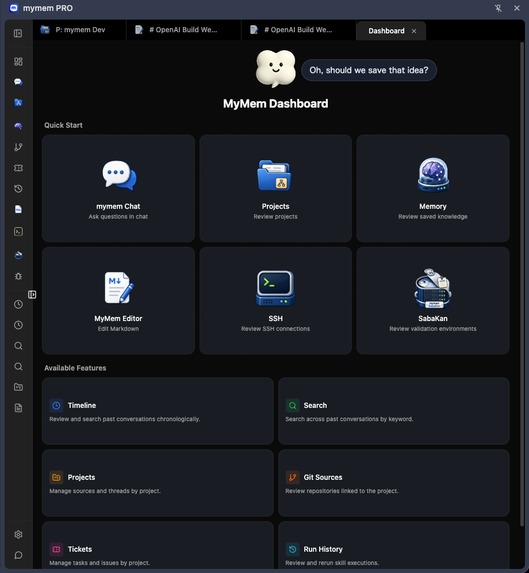Open the dashboard grid icon in sidebar
Image resolution: width=529 pixels, height=573 pixels.
click(18, 61)
